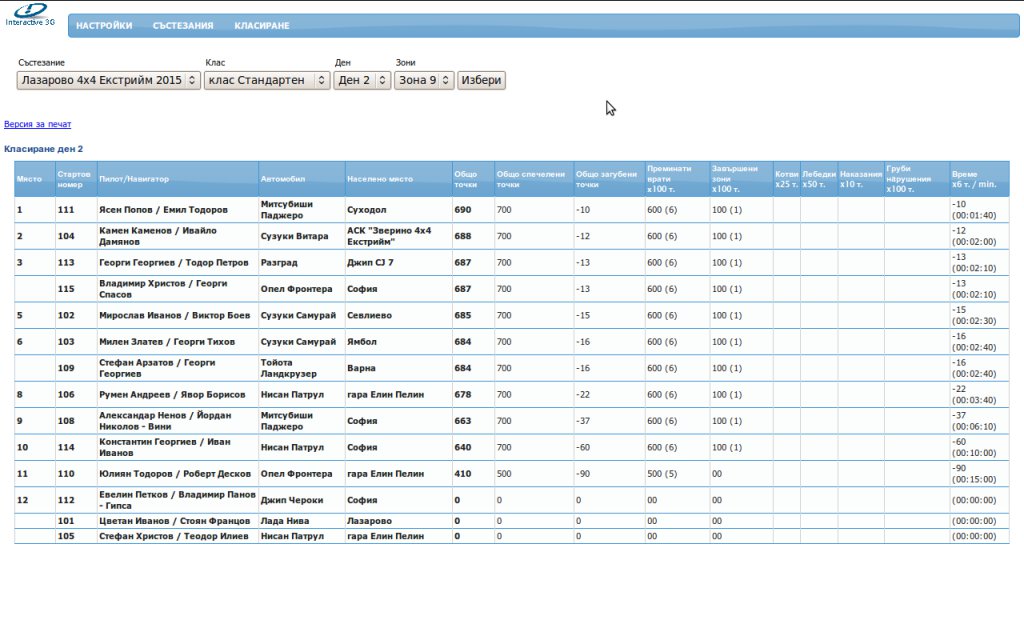Select start number 110 row cell

pyautogui.click(x=67, y=474)
